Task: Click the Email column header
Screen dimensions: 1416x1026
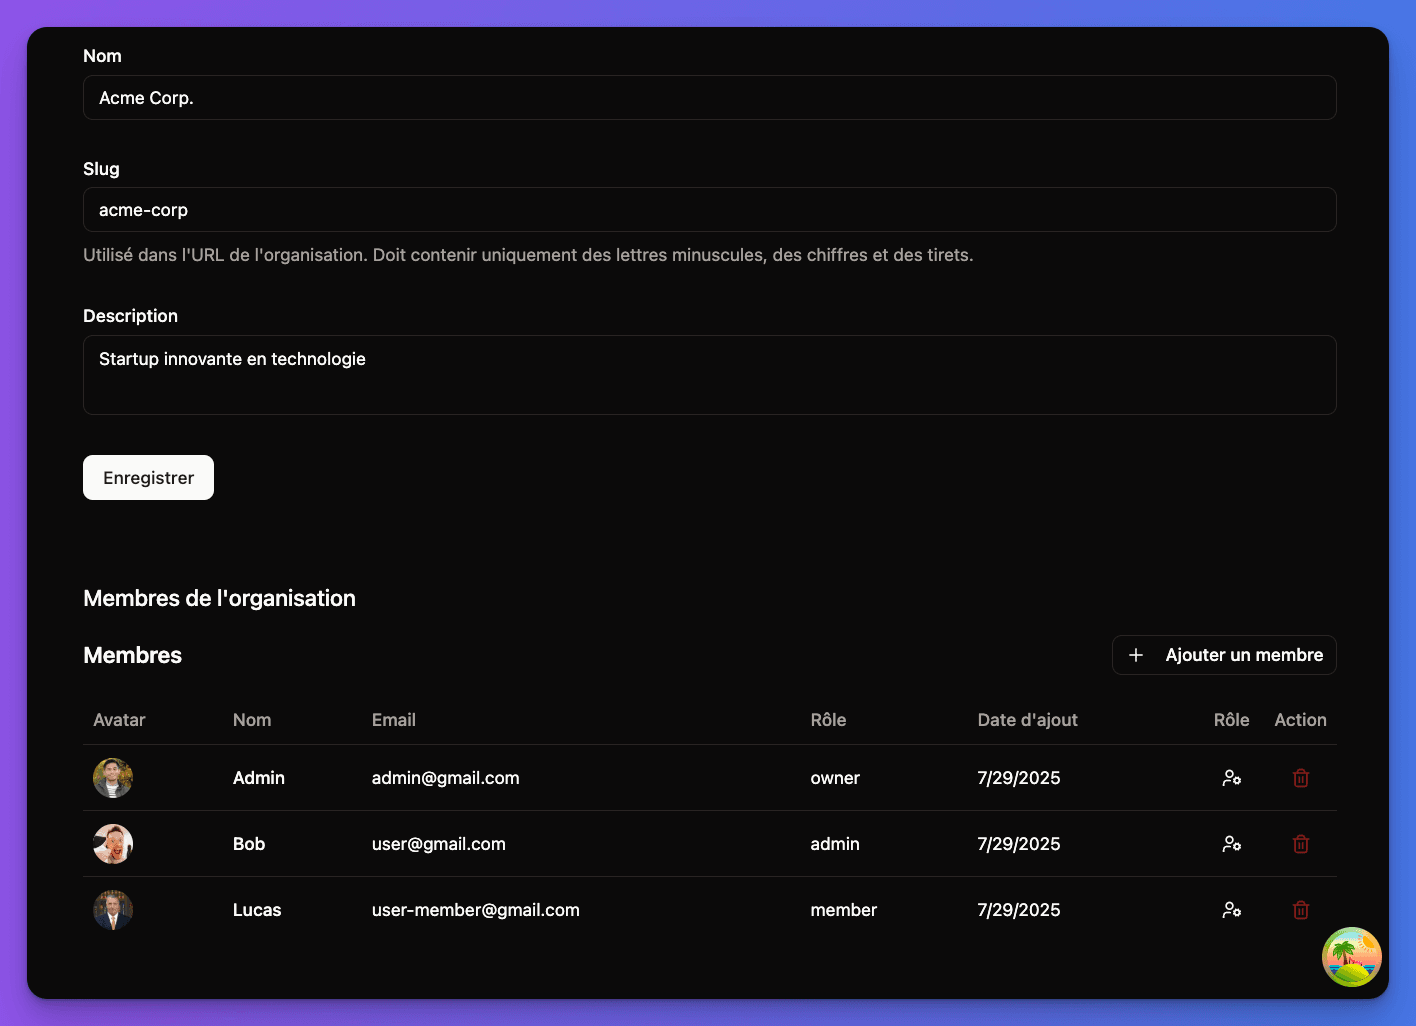Action: click(394, 719)
